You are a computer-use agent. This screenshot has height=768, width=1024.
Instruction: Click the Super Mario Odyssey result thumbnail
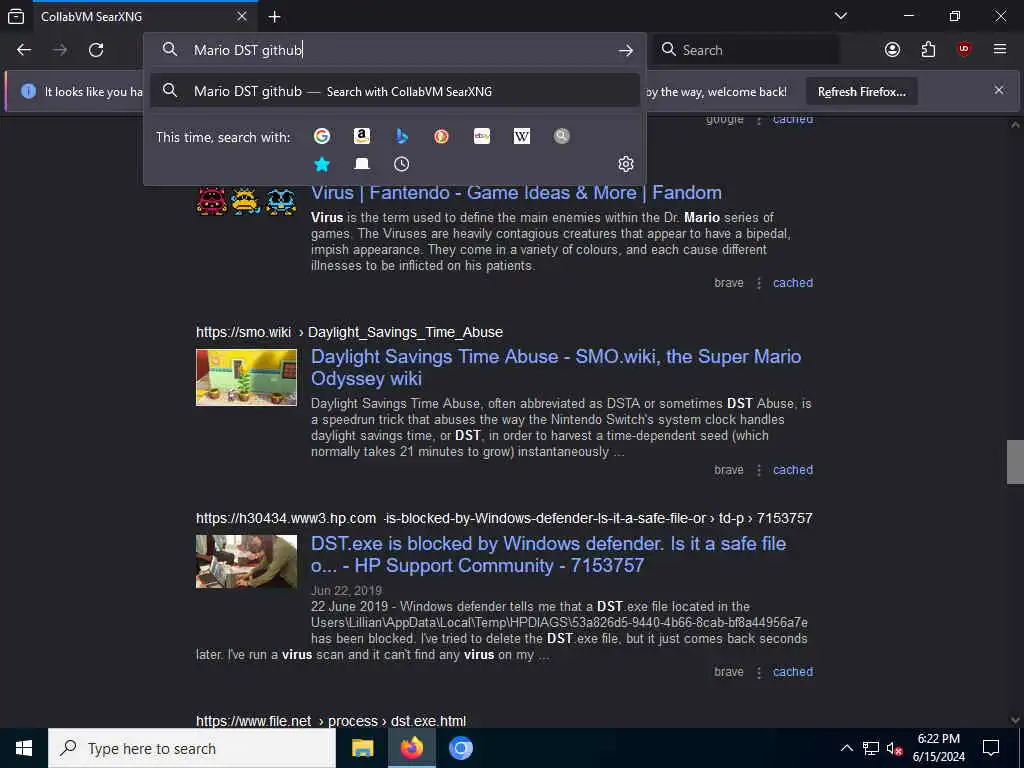246,377
